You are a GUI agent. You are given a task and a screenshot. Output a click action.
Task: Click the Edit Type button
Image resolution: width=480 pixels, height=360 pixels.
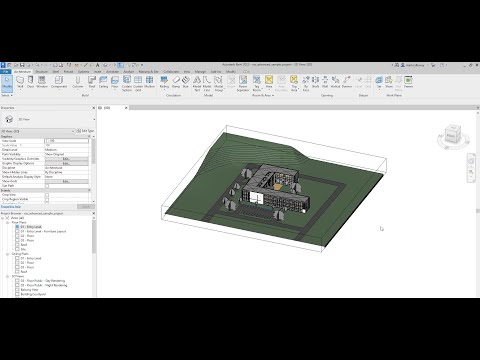pyautogui.click(x=85, y=131)
